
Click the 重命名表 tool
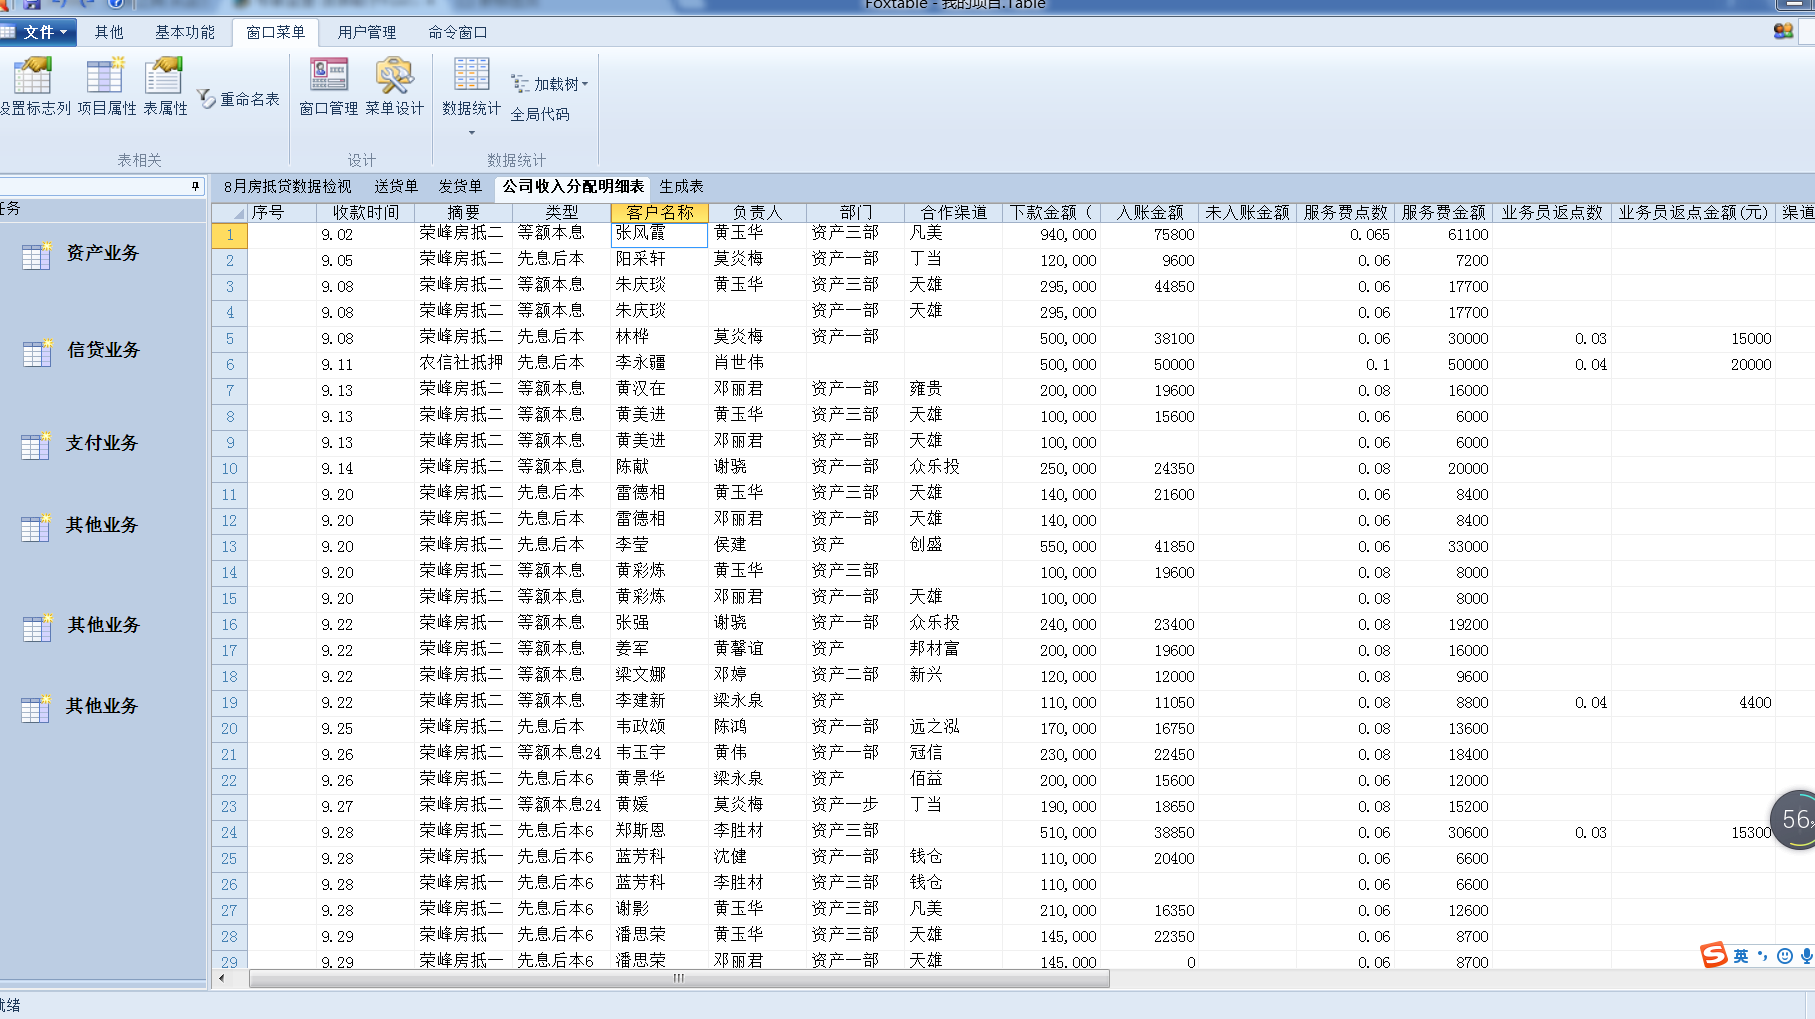(x=239, y=99)
